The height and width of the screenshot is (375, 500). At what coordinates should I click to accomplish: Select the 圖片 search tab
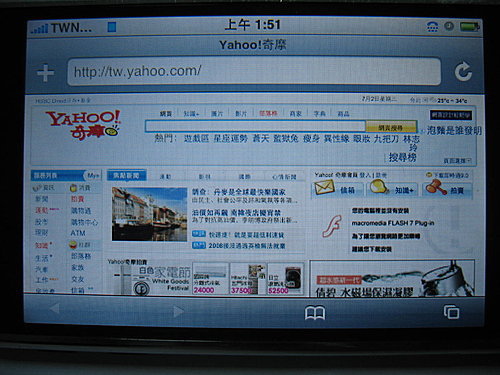(x=217, y=114)
